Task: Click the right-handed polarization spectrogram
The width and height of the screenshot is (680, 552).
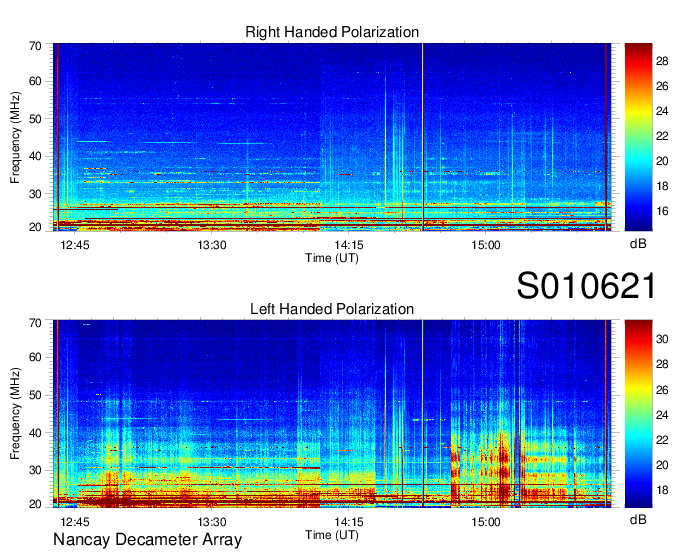Action: [332, 137]
